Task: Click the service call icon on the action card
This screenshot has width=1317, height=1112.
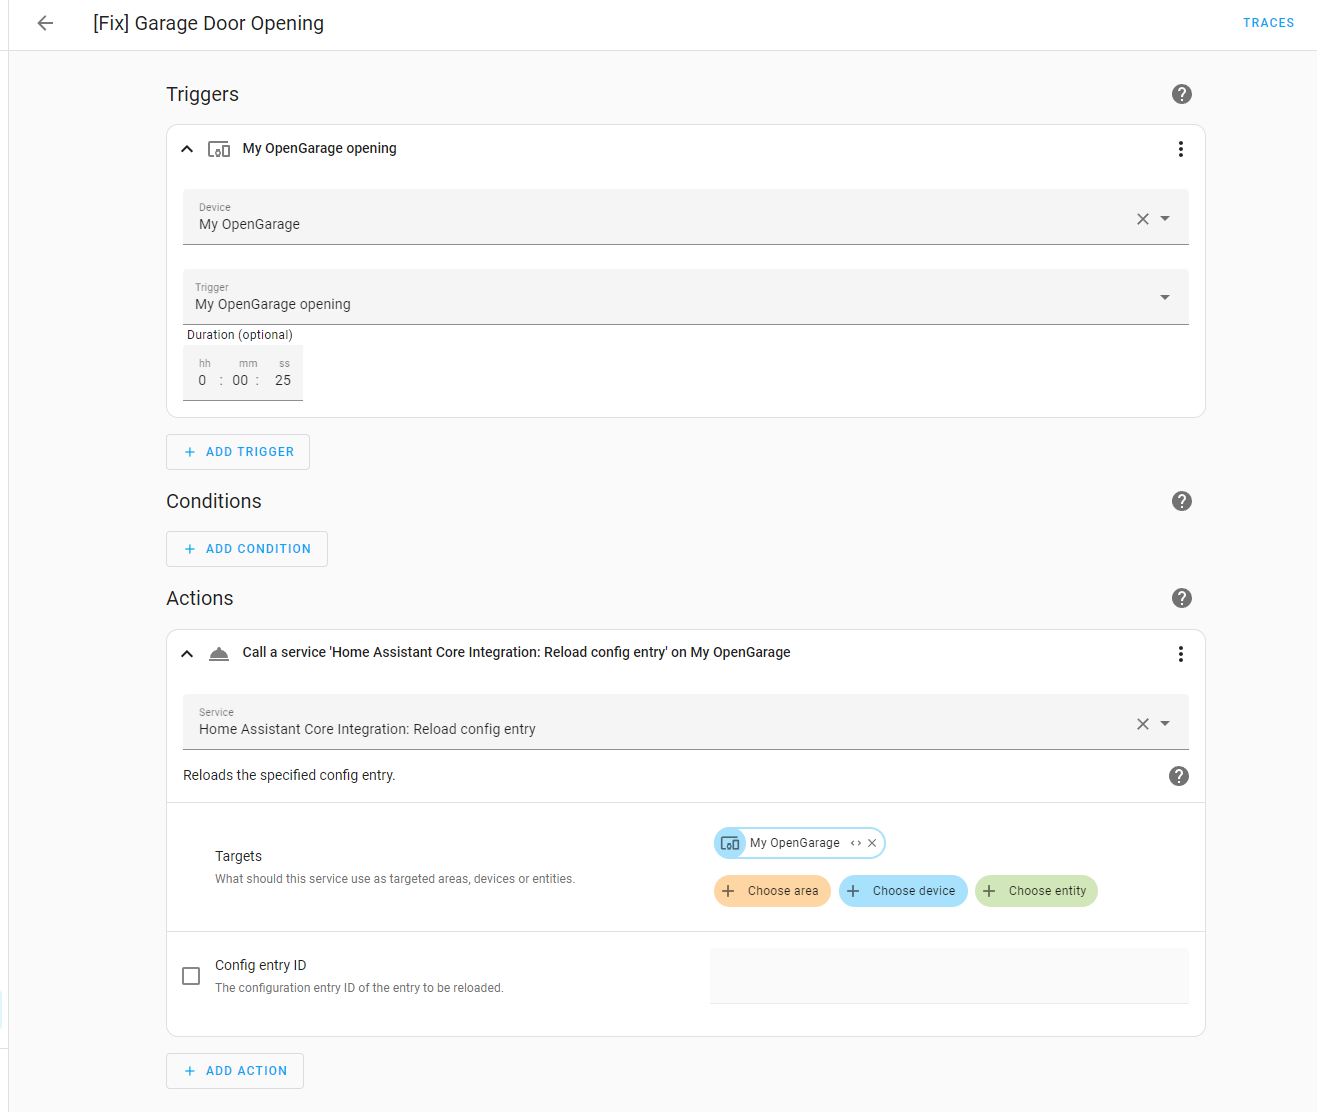Action: coord(218,652)
